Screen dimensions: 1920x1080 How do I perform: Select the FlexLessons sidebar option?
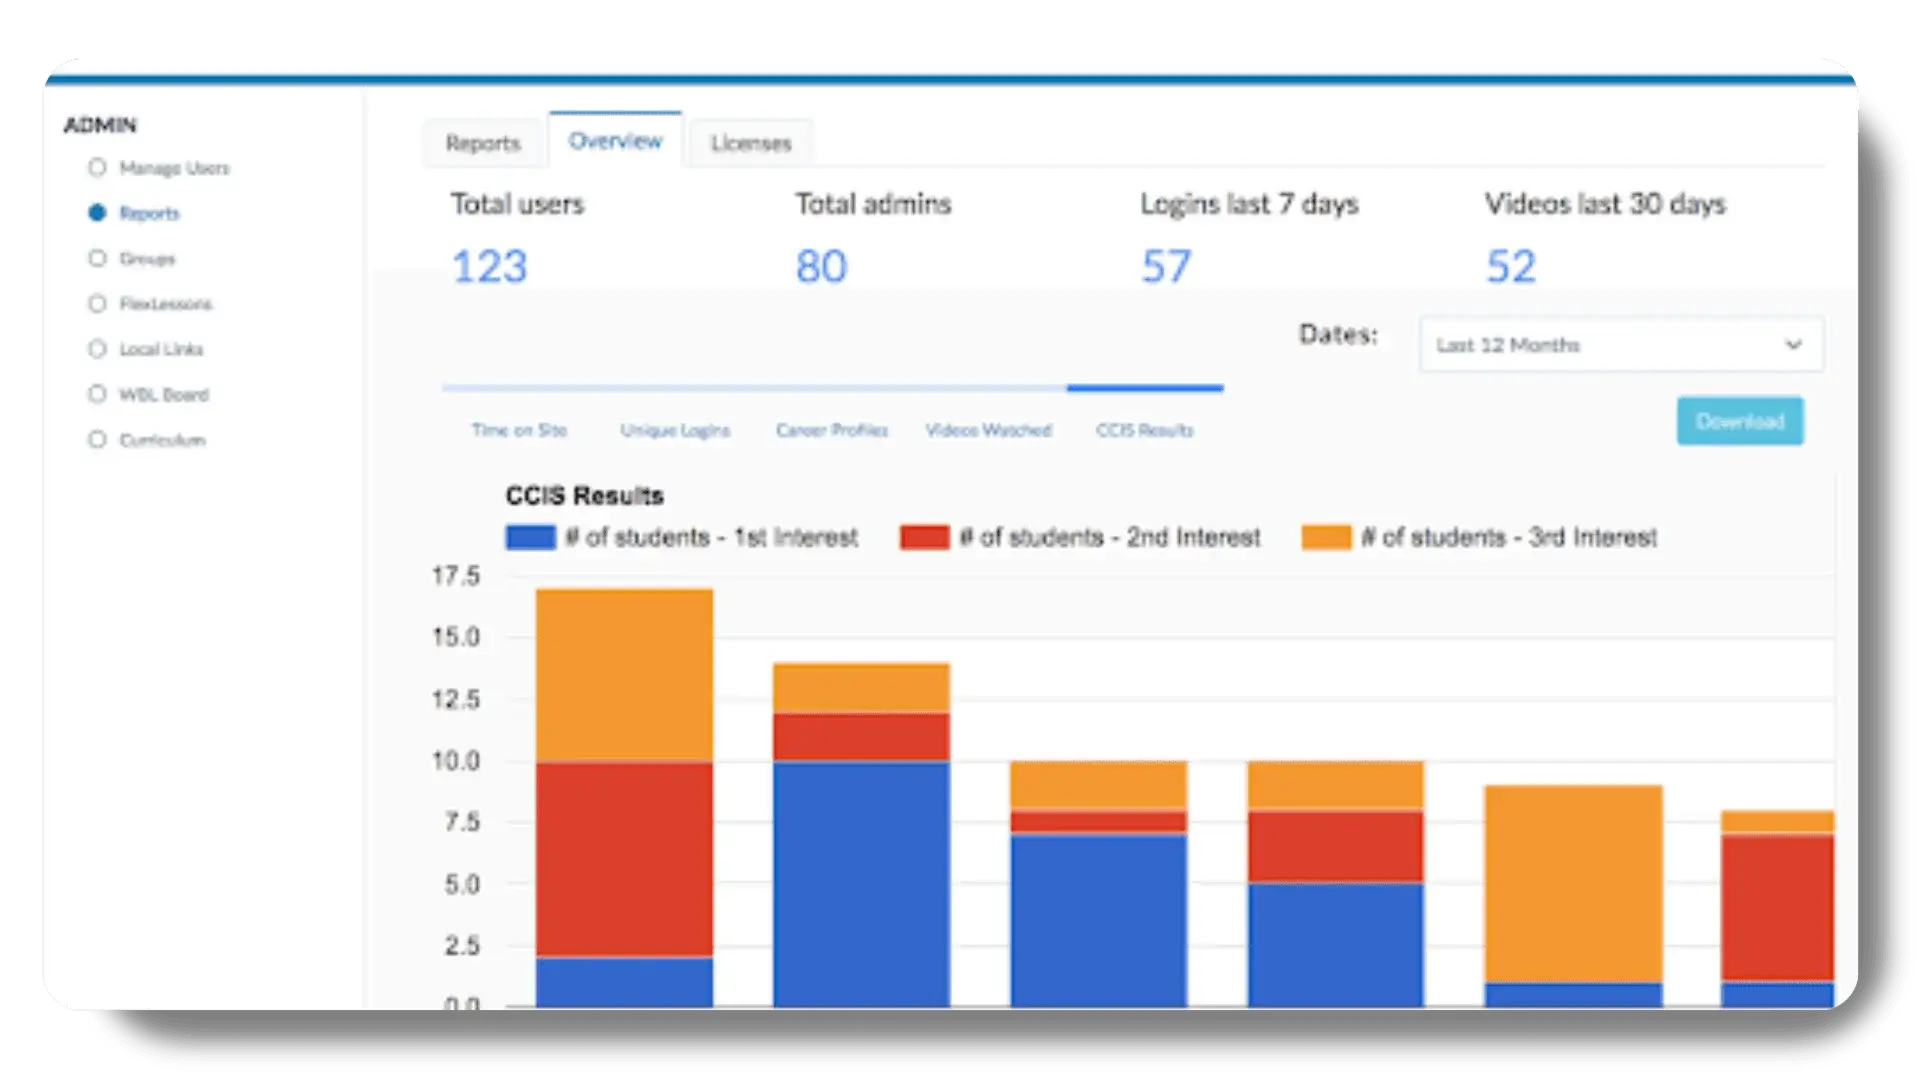(97, 304)
